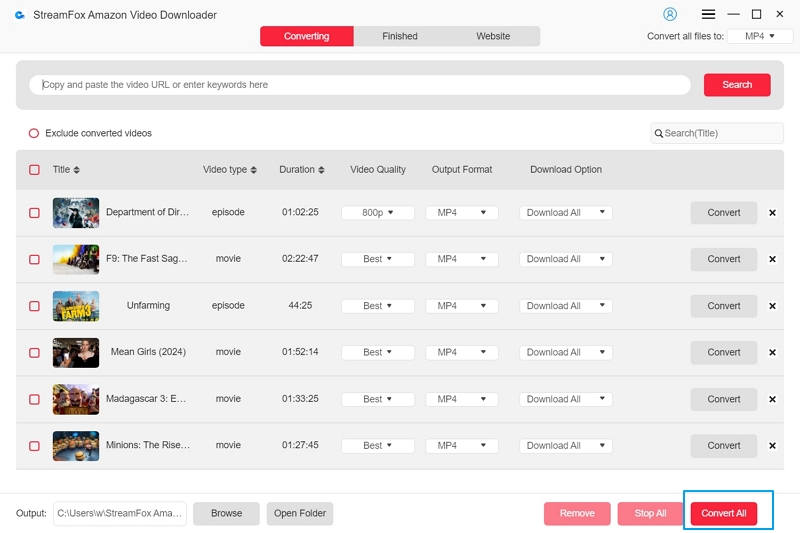Tick the select-all checkbox in header
This screenshot has height=533, width=800.
tap(34, 170)
